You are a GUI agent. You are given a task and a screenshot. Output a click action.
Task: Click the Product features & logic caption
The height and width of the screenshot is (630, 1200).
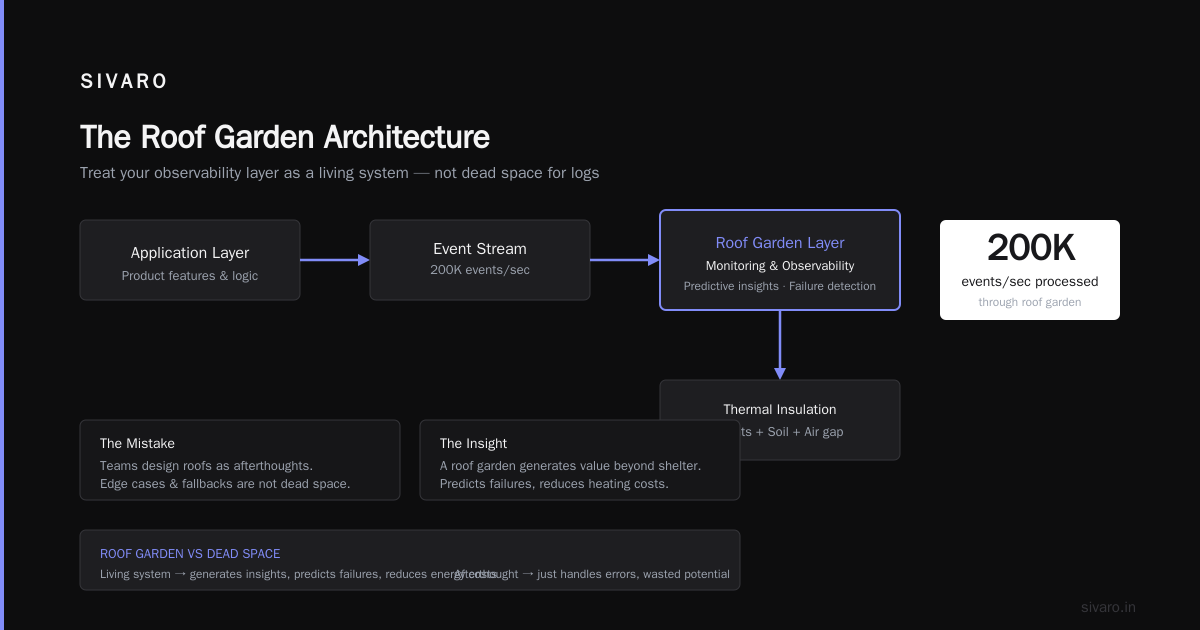tap(190, 276)
